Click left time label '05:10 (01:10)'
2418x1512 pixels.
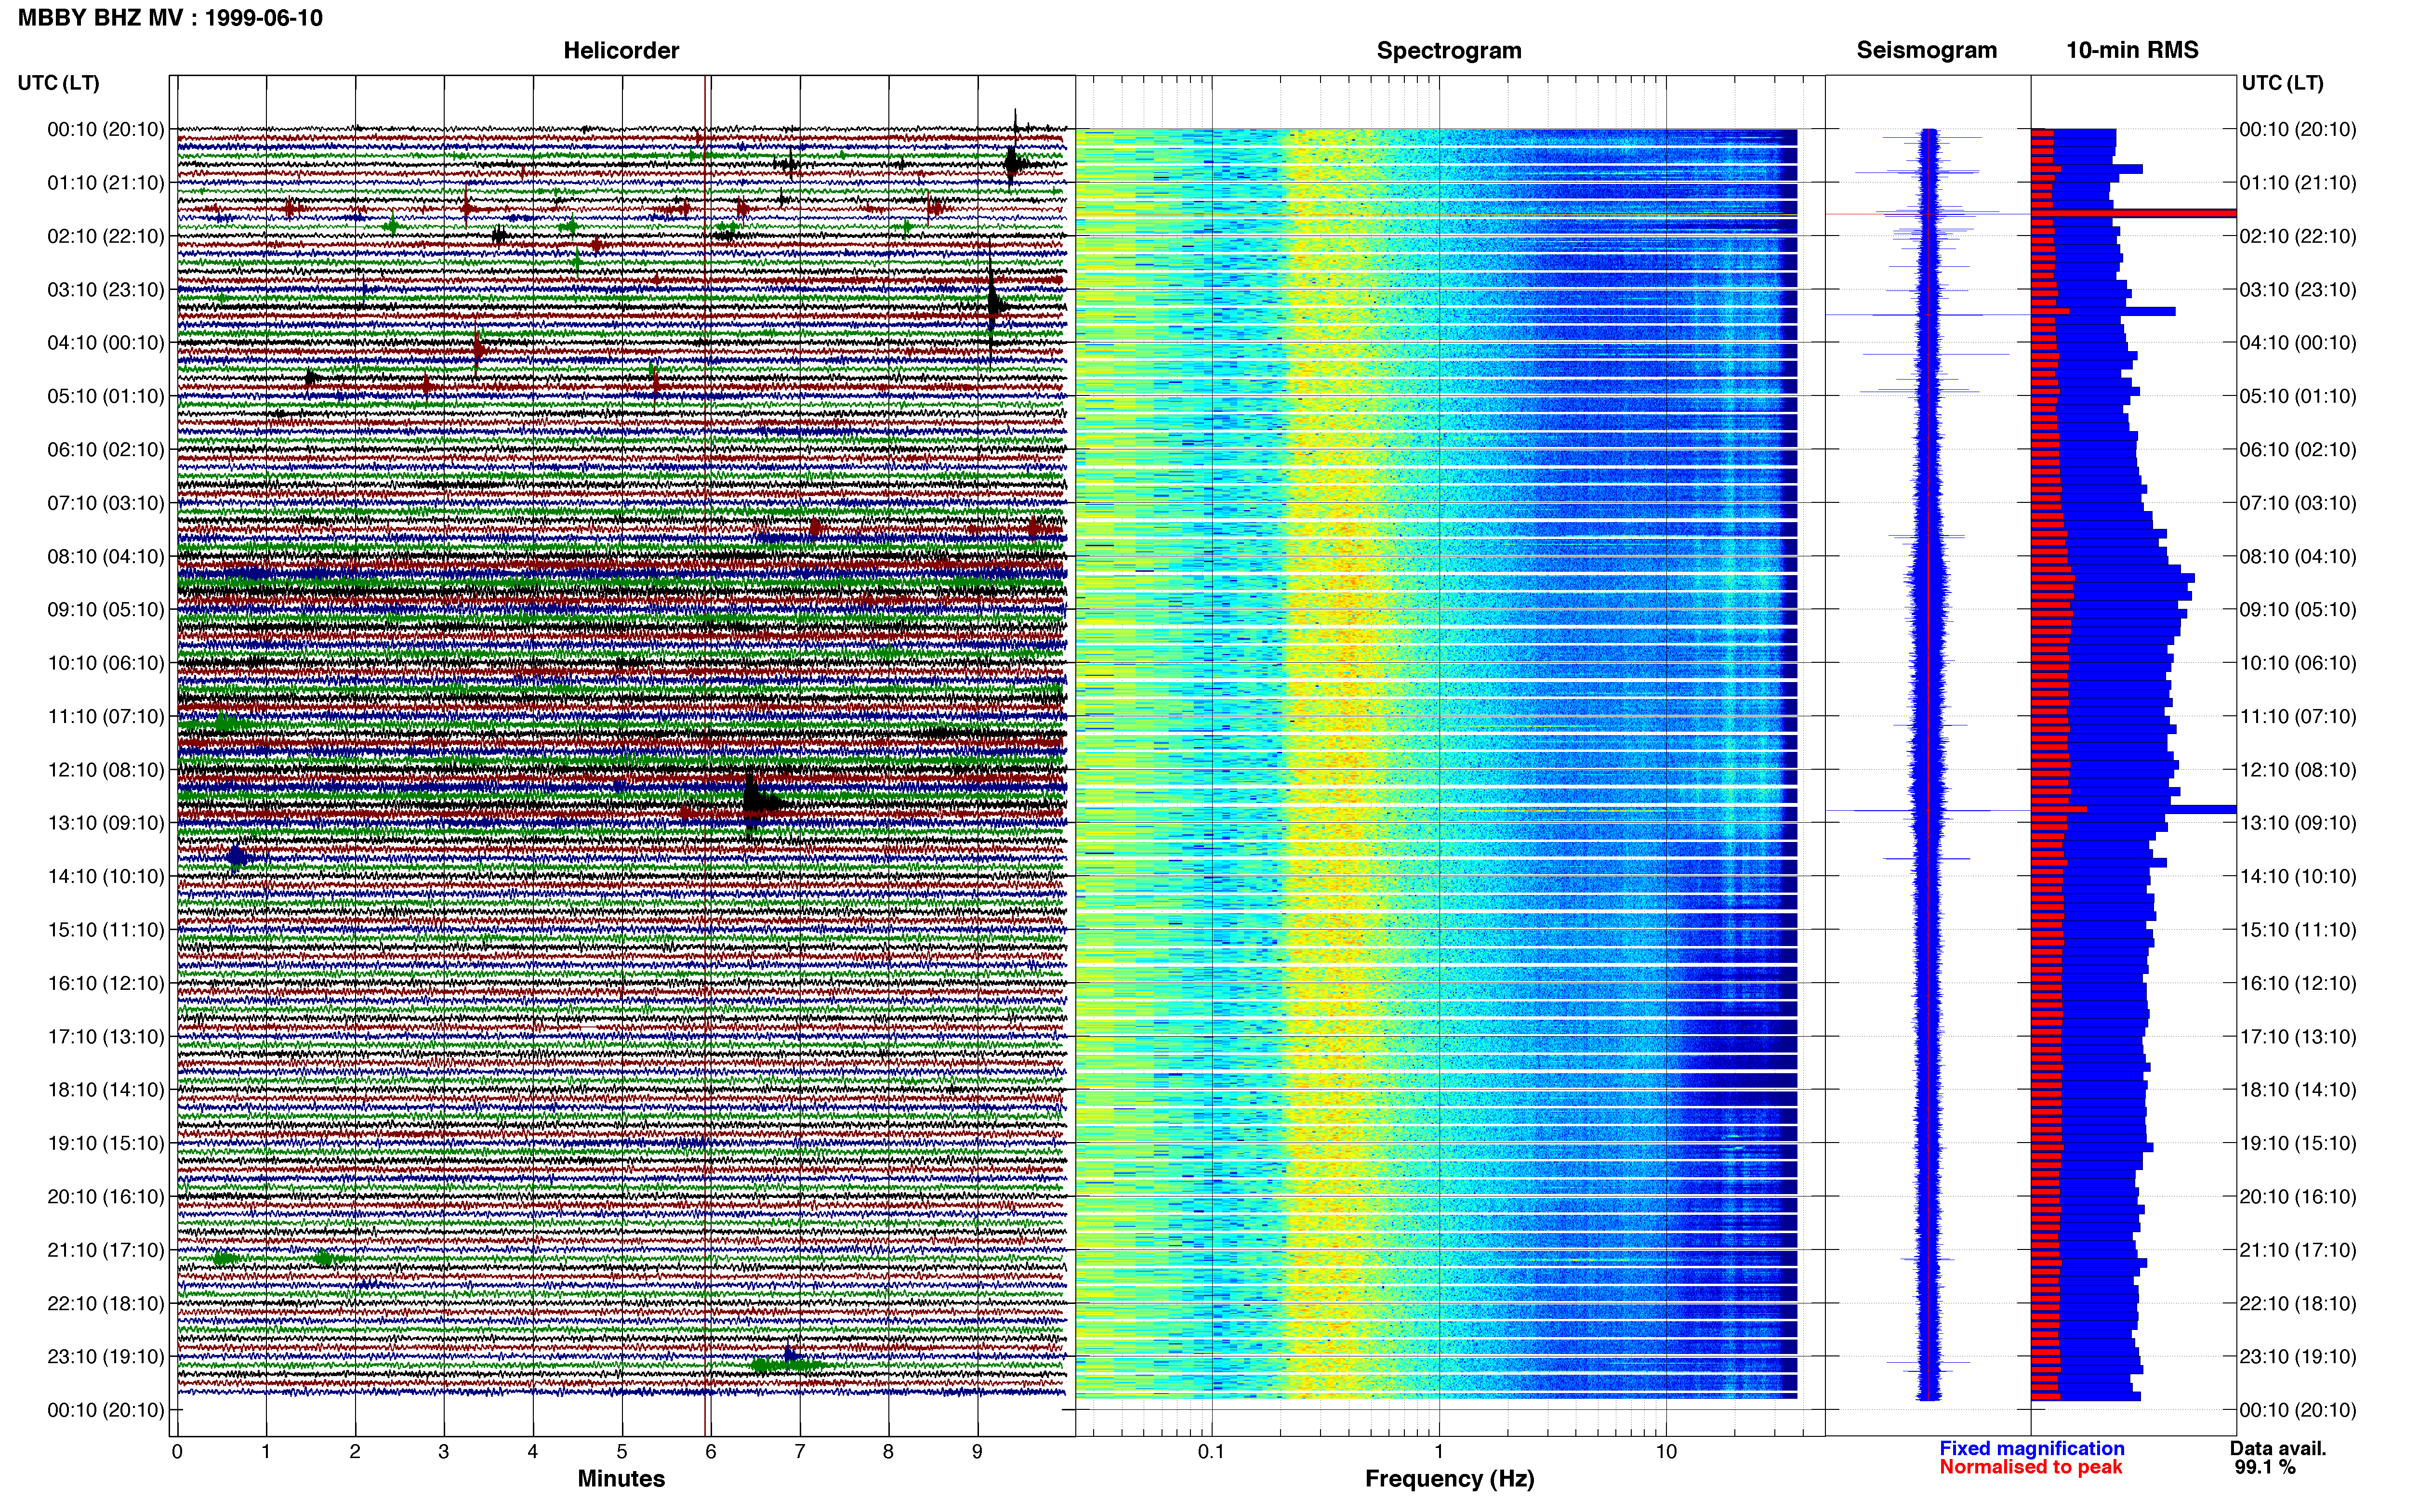[x=106, y=396]
